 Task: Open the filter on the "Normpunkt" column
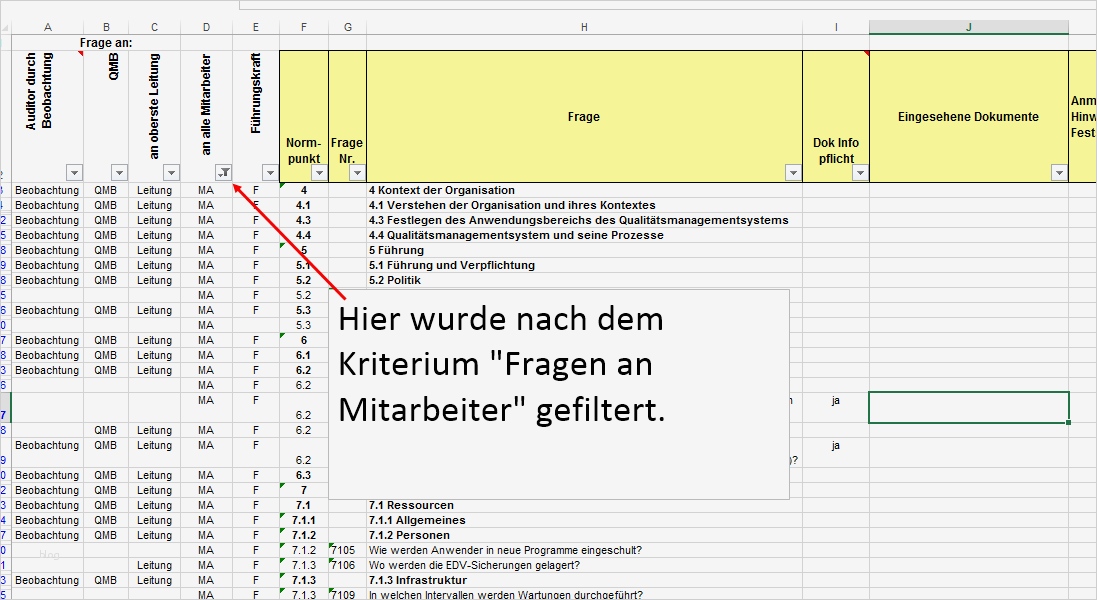pyautogui.click(x=319, y=172)
